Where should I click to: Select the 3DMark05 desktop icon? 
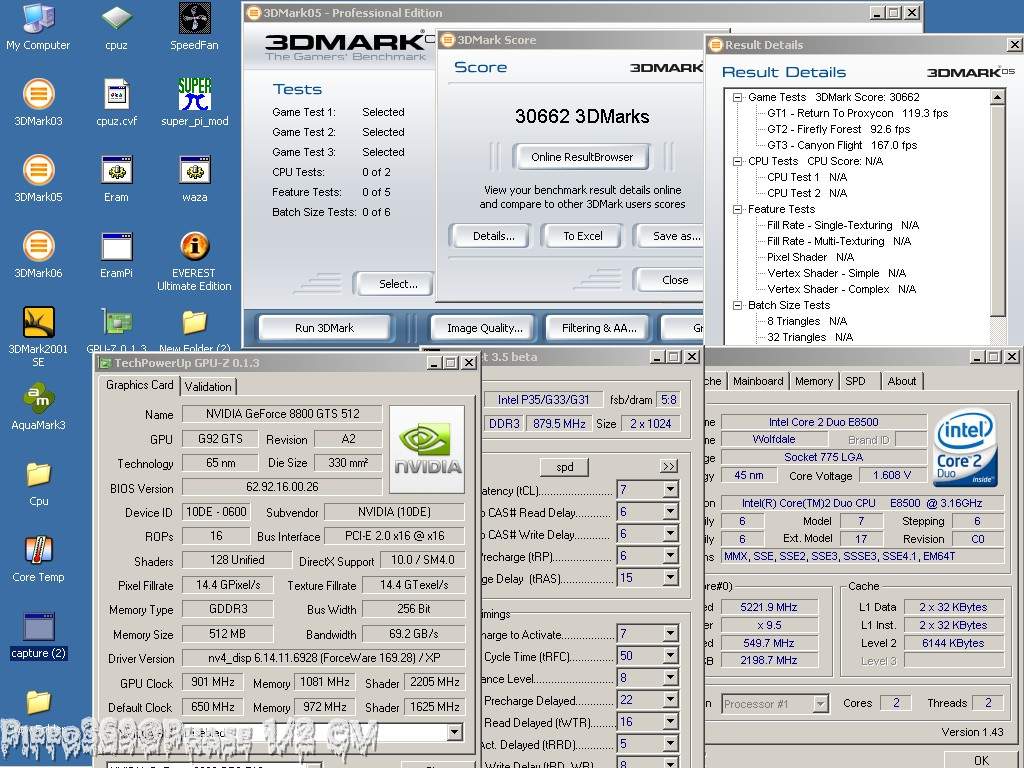(x=38, y=178)
